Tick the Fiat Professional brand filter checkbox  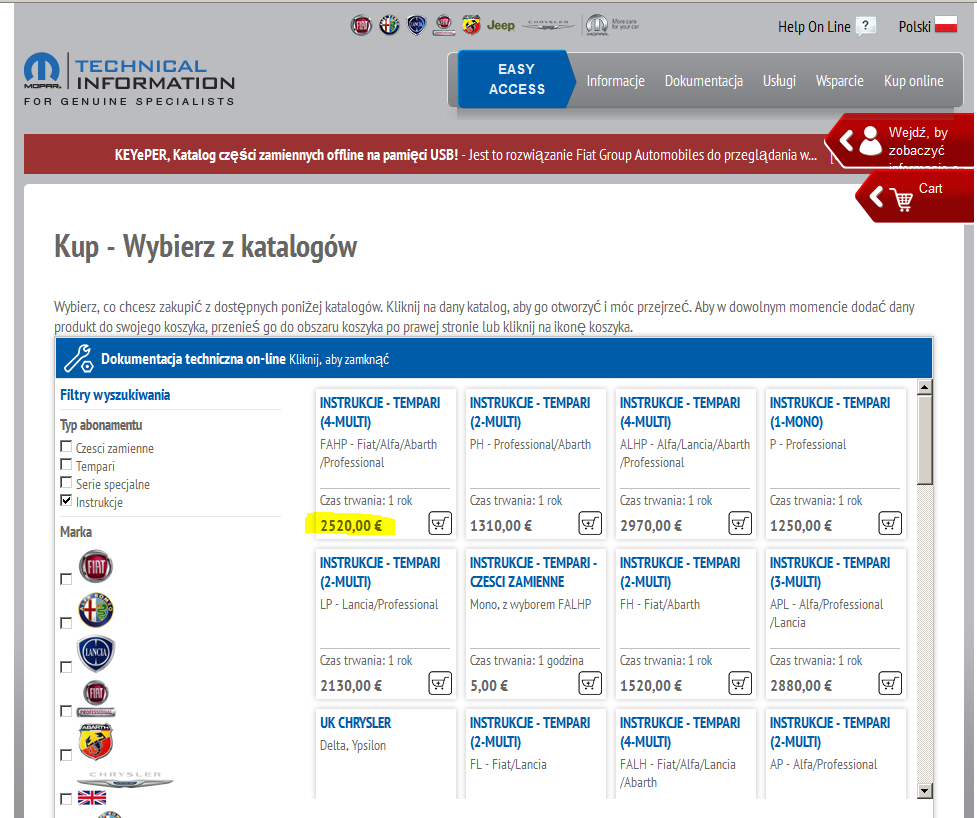[x=66, y=711]
